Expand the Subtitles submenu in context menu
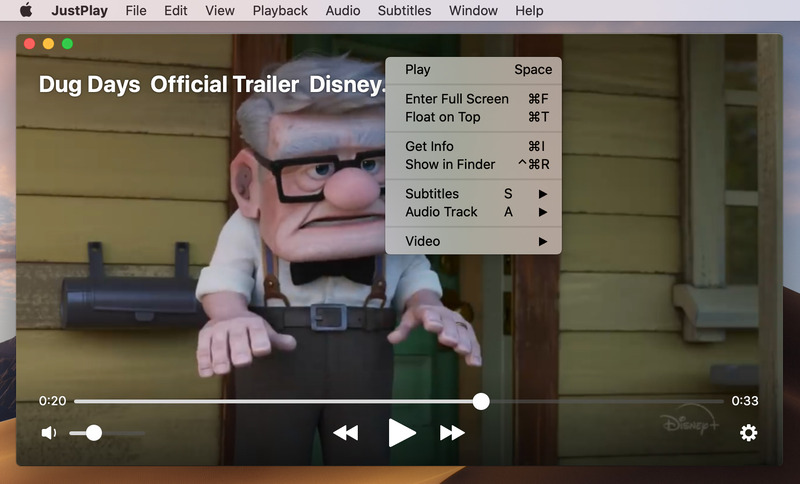The width and height of the screenshot is (800, 484). pos(473,193)
